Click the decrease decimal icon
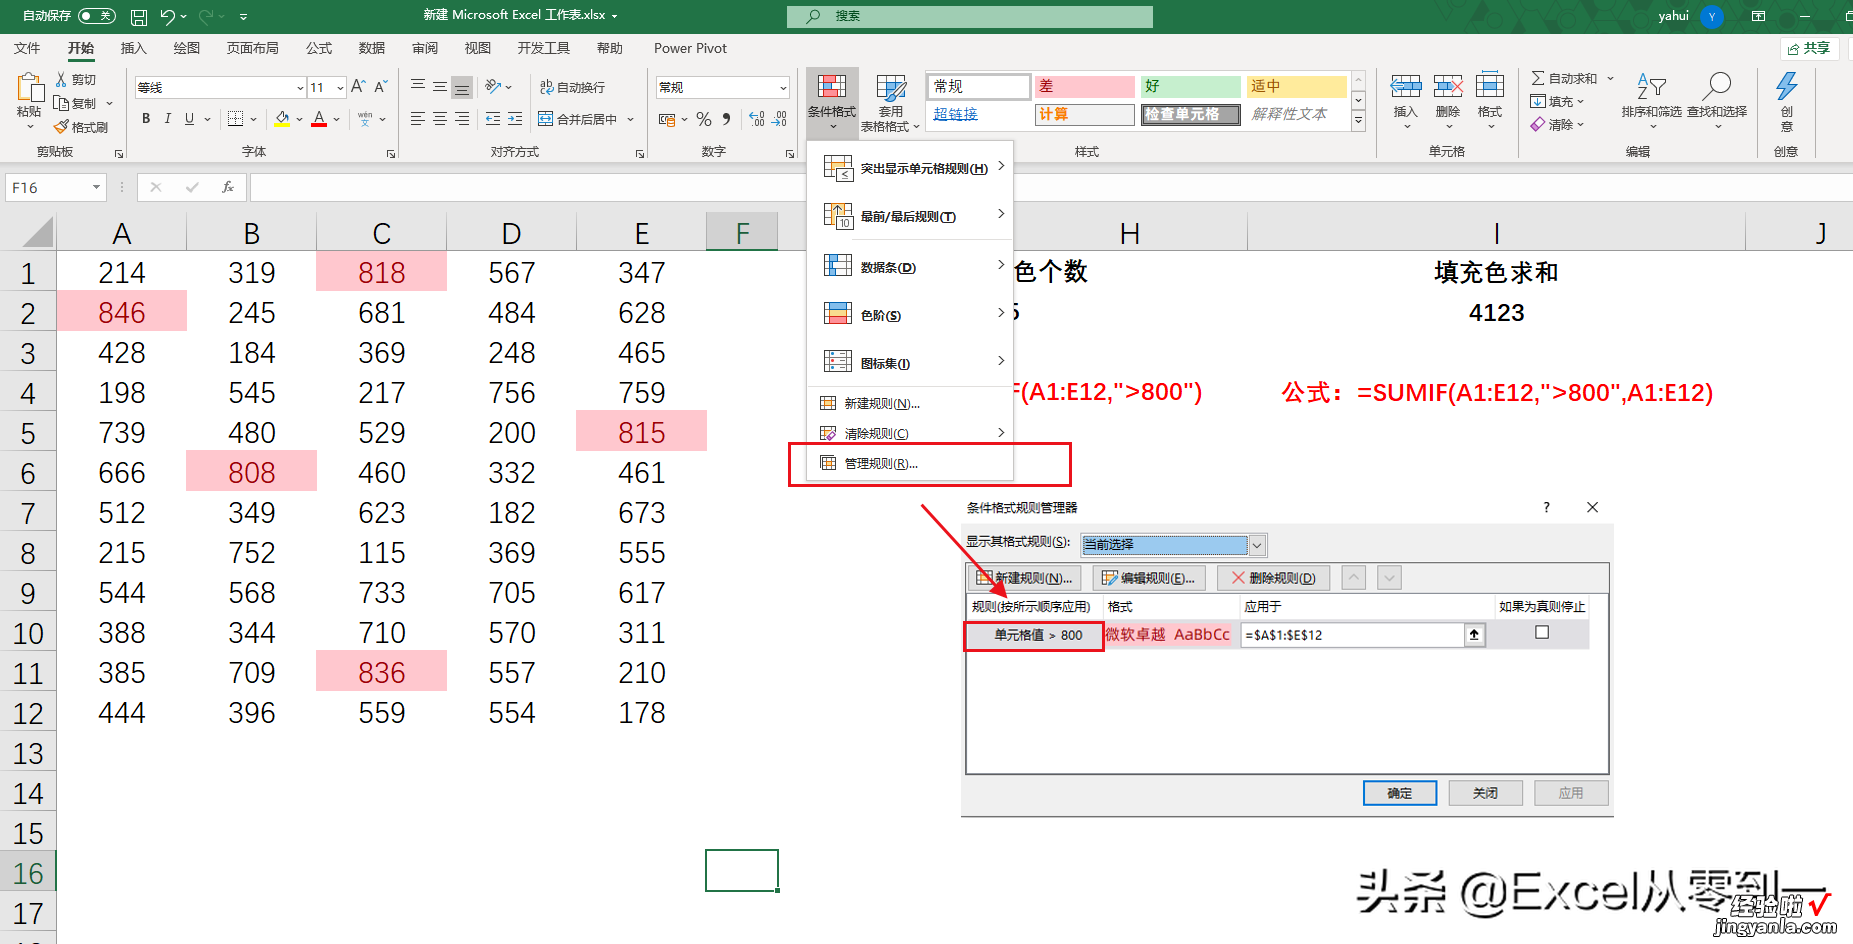 tap(780, 119)
